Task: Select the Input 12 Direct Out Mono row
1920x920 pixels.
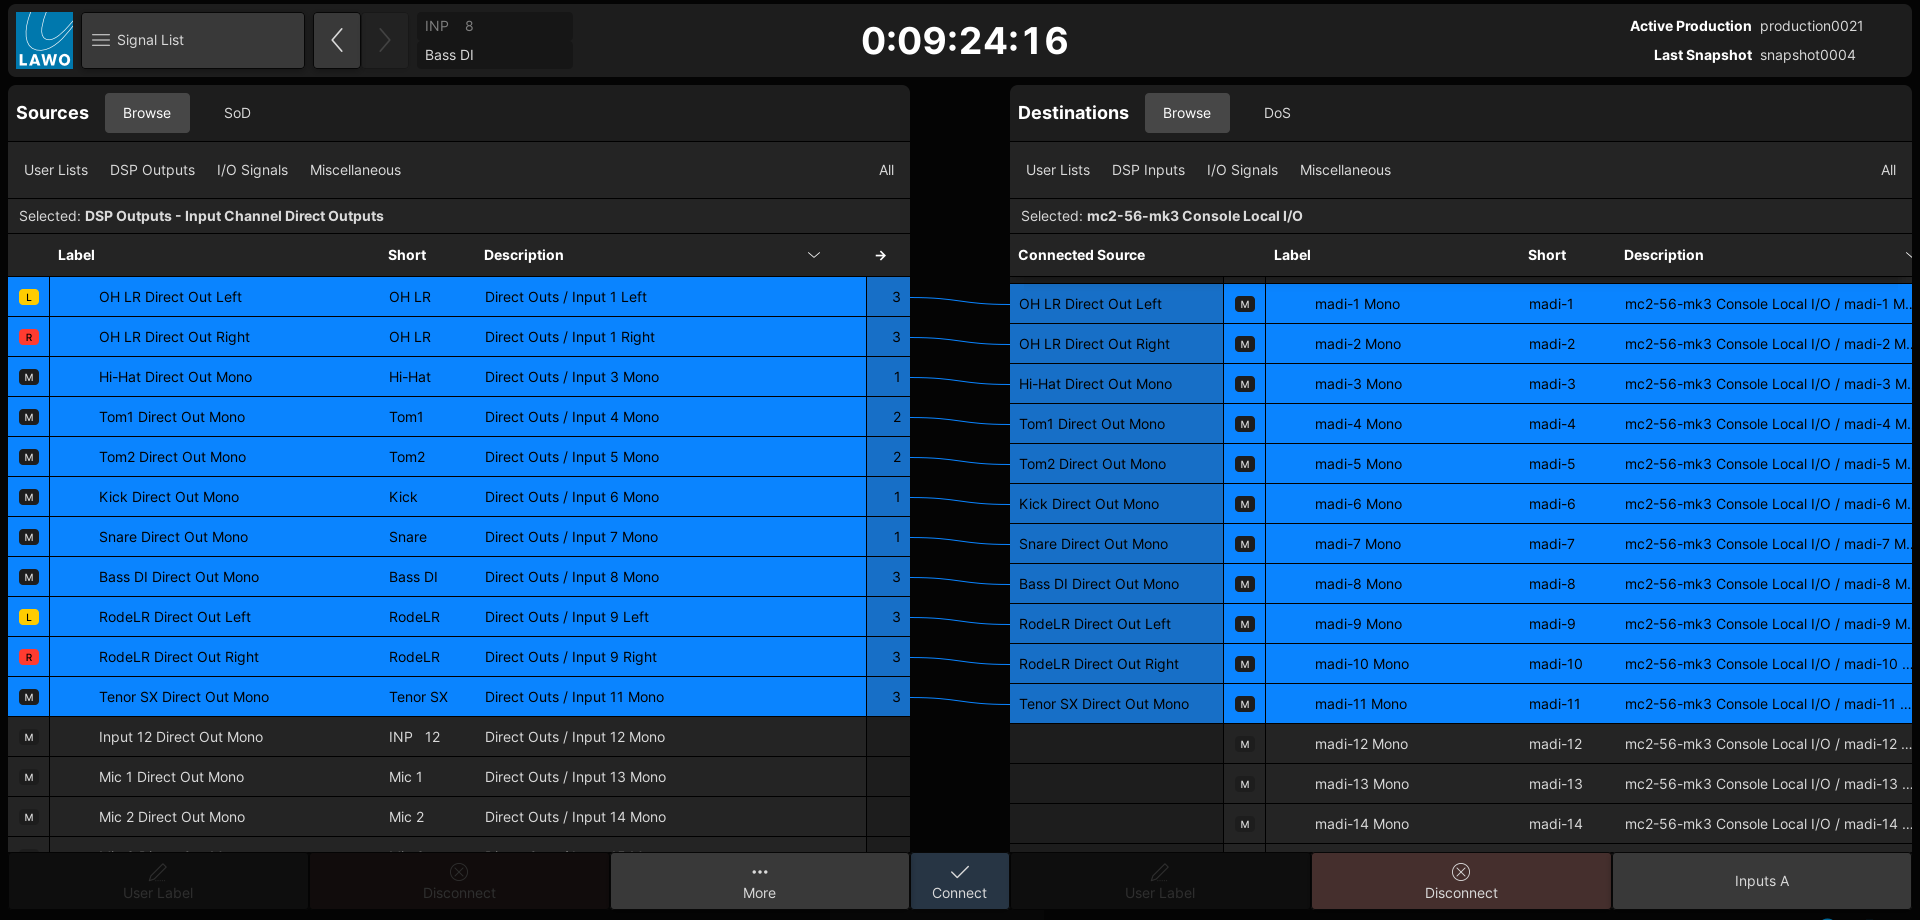Action: 437,737
